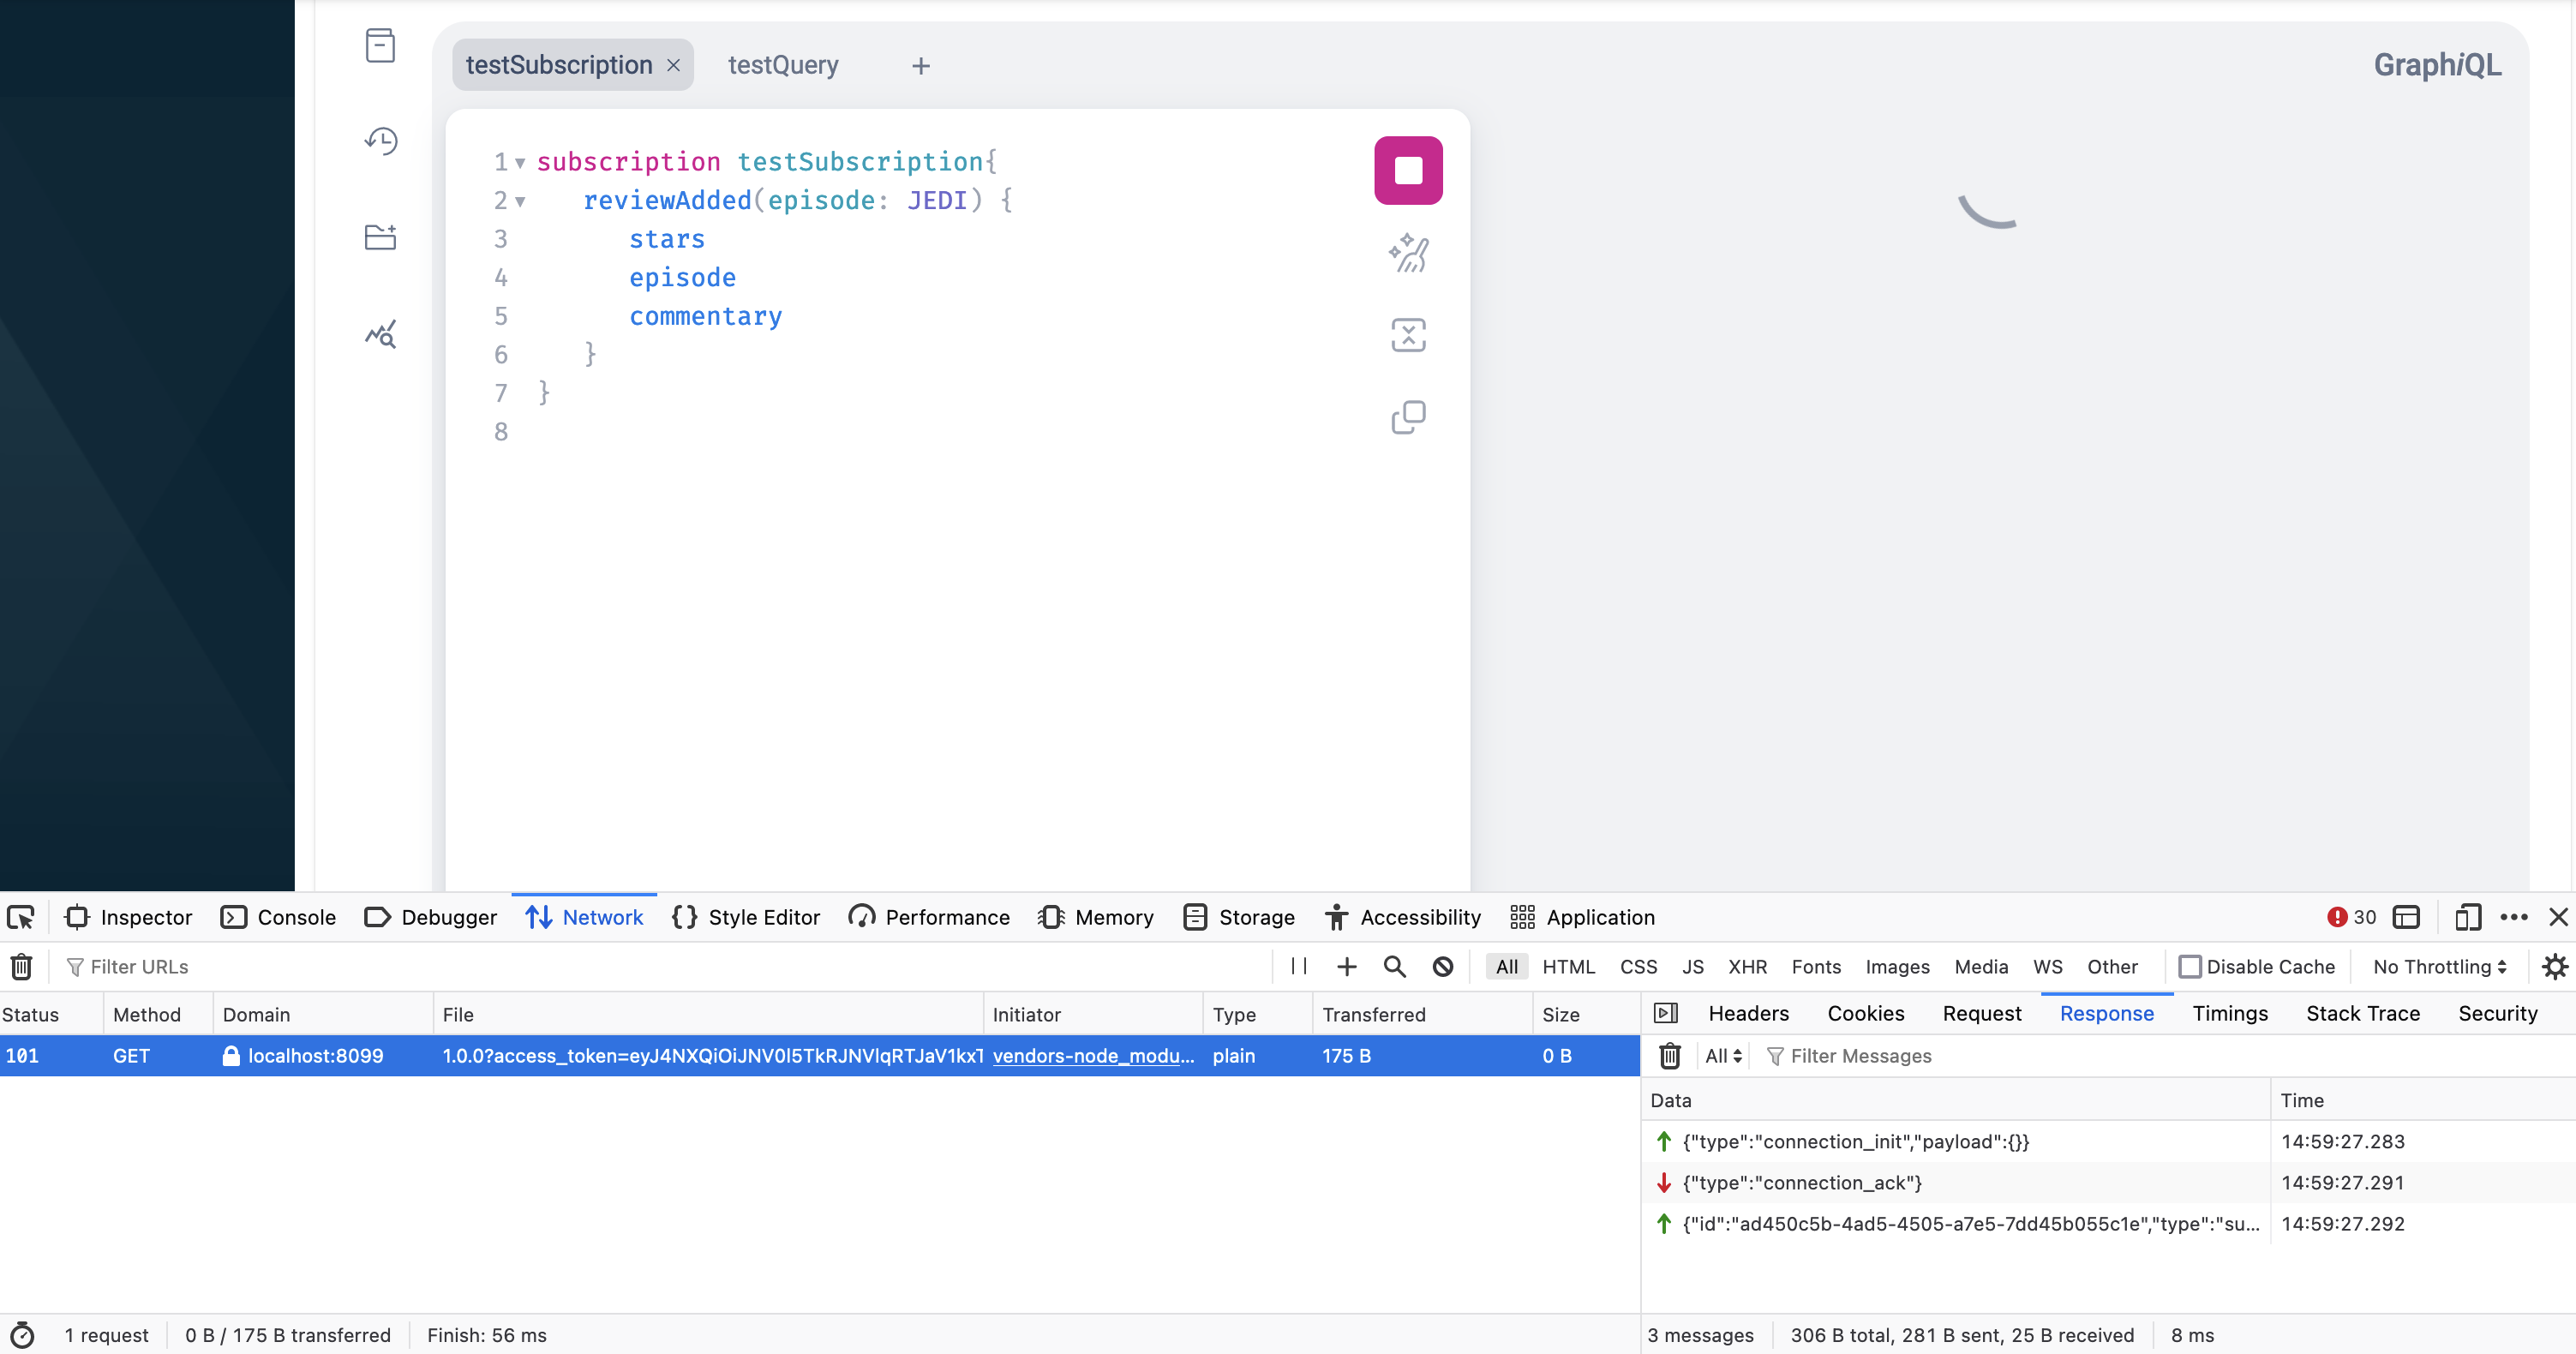Open the GraphiQL explorer folder icon
Image resolution: width=2576 pixels, height=1354 pixels.
click(x=380, y=237)
